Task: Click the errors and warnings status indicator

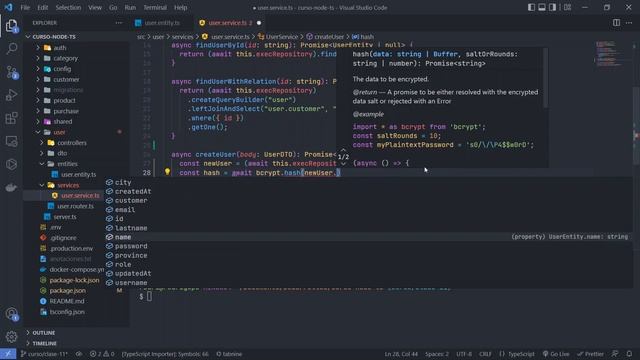Action: [x=102, y=354]
